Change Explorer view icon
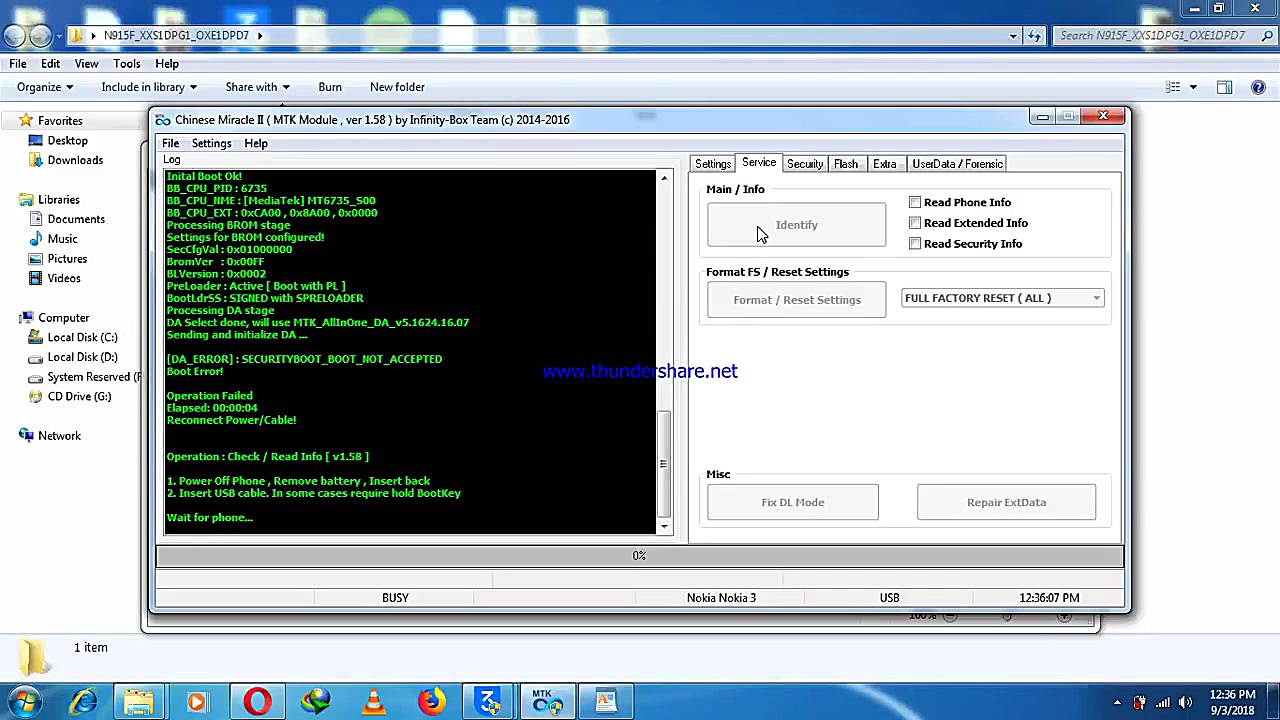 (x=1174, y=87)
